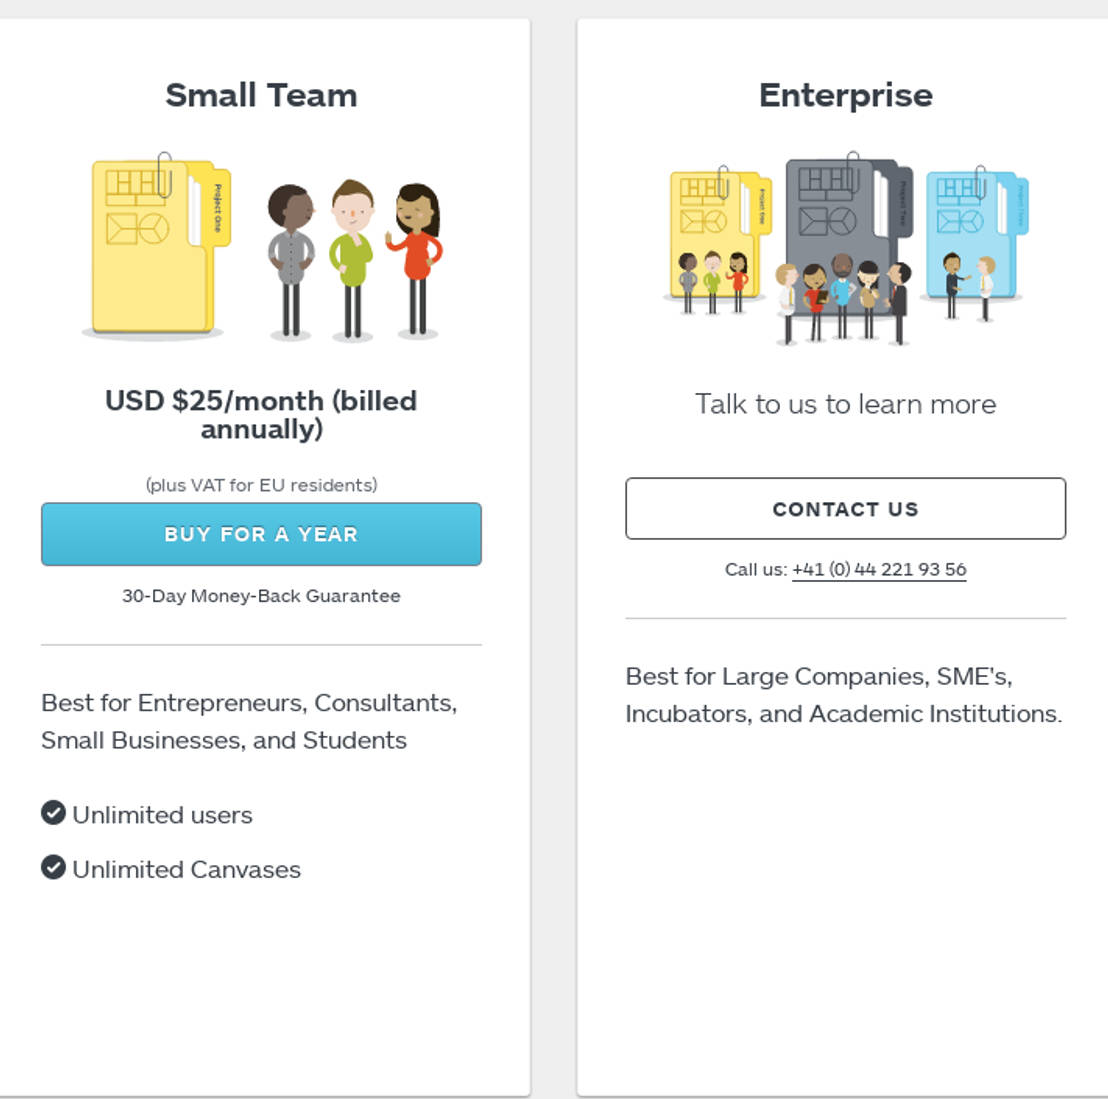Click the checkmark icon beside Unlimited Canvases

pos(51,867)
